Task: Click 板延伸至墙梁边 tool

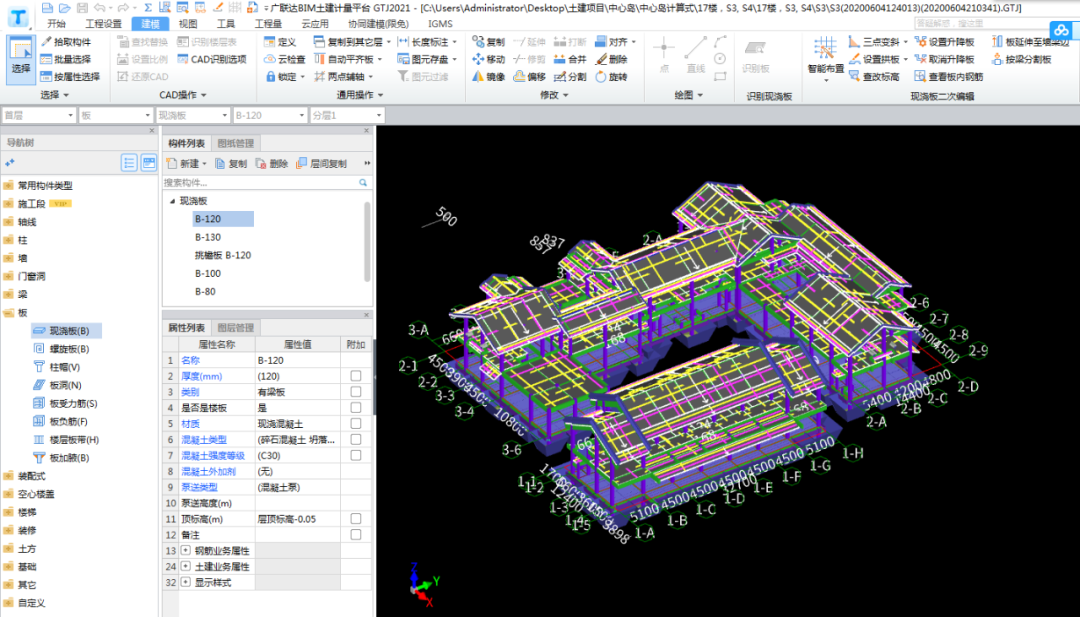Action: [1030, 42]
